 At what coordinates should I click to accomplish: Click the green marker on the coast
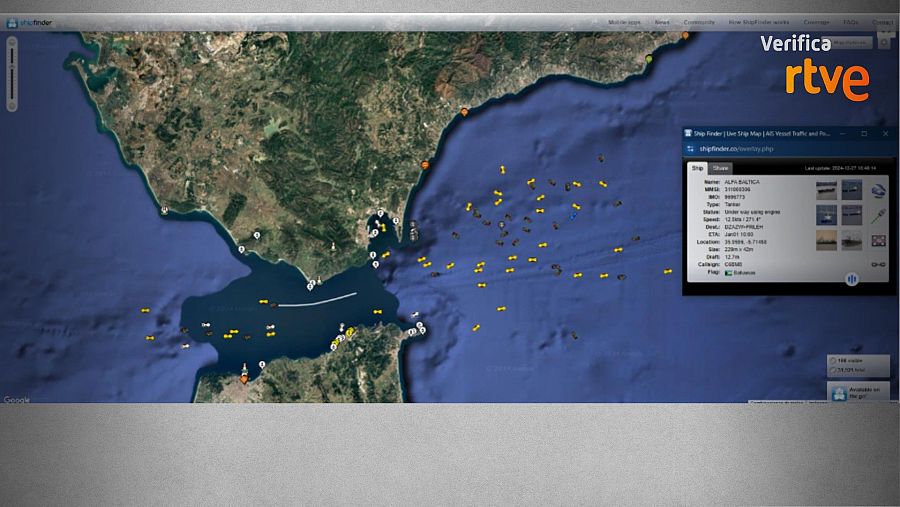(x=649, y=59)
